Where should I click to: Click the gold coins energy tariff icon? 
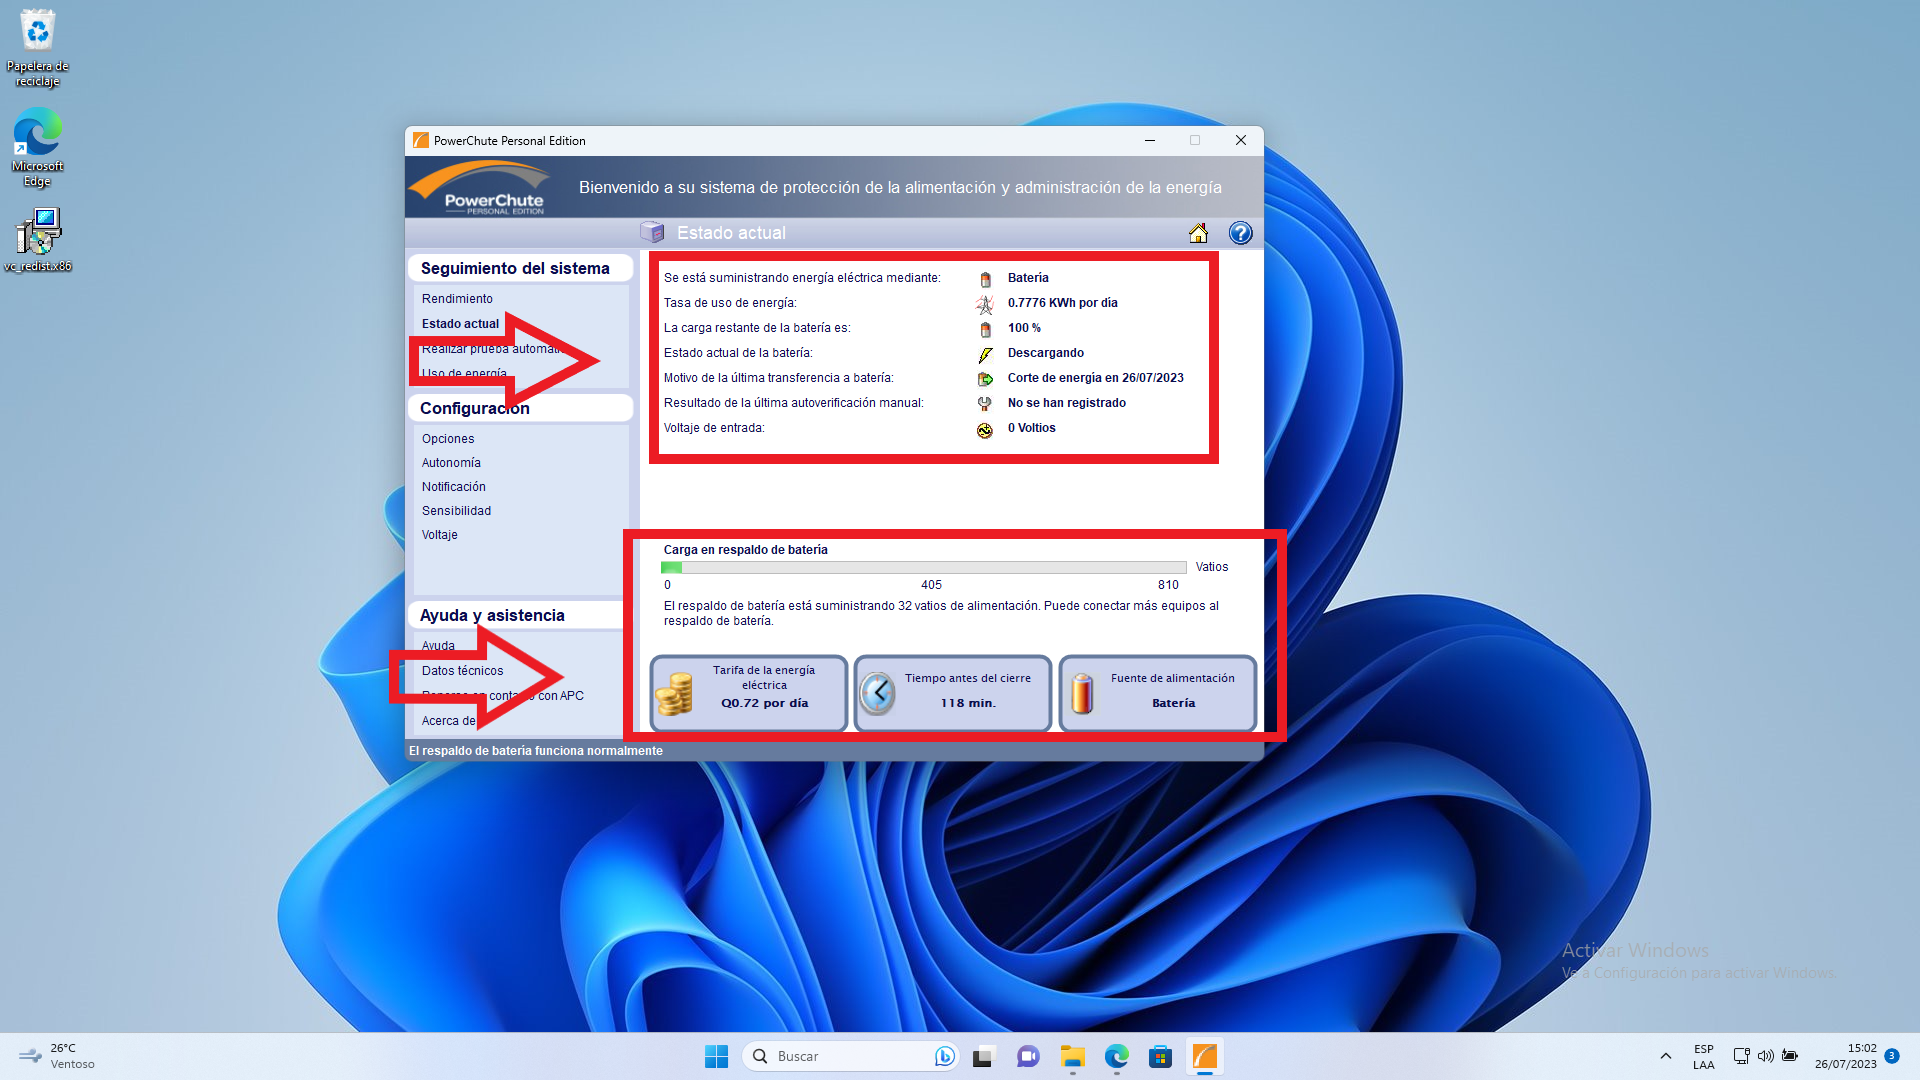click(x=674, y=694)
